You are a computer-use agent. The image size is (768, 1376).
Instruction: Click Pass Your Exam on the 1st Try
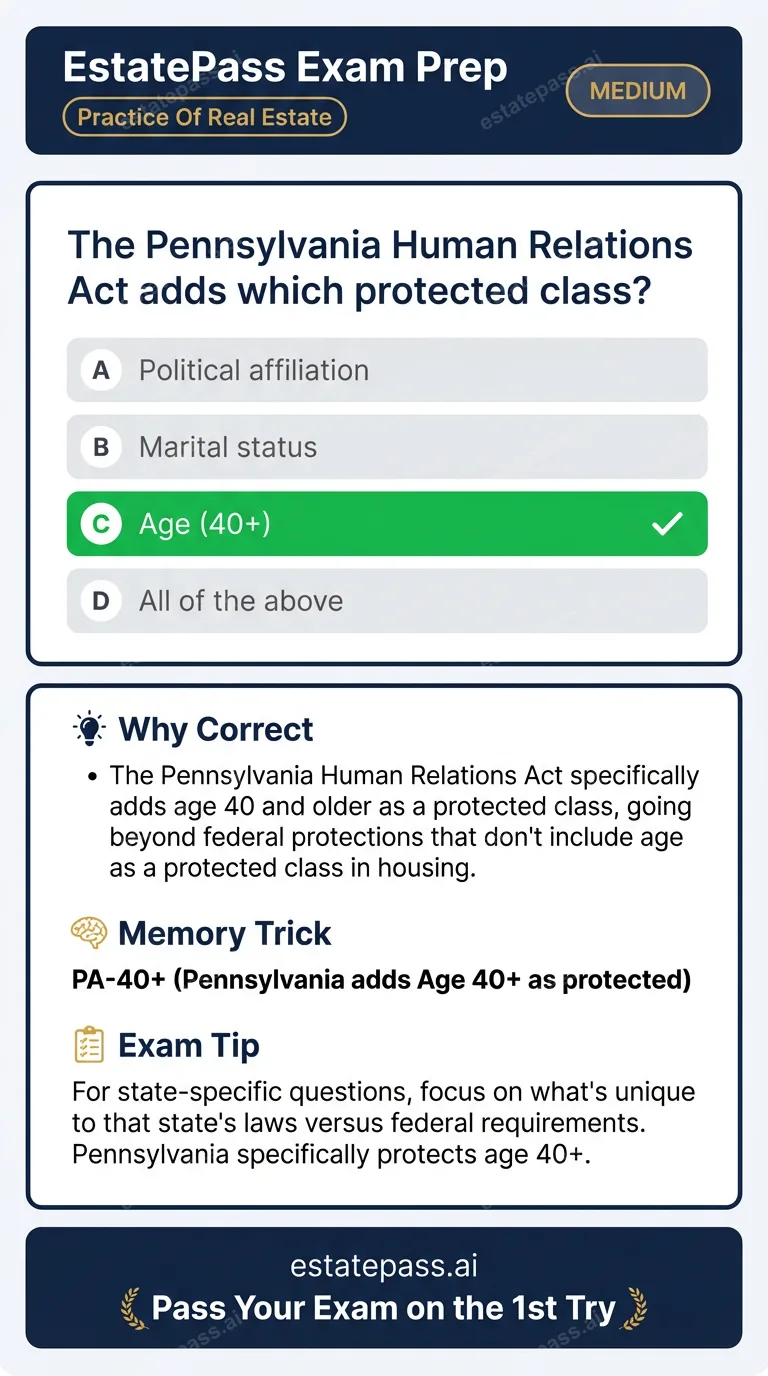(382, 1308)
